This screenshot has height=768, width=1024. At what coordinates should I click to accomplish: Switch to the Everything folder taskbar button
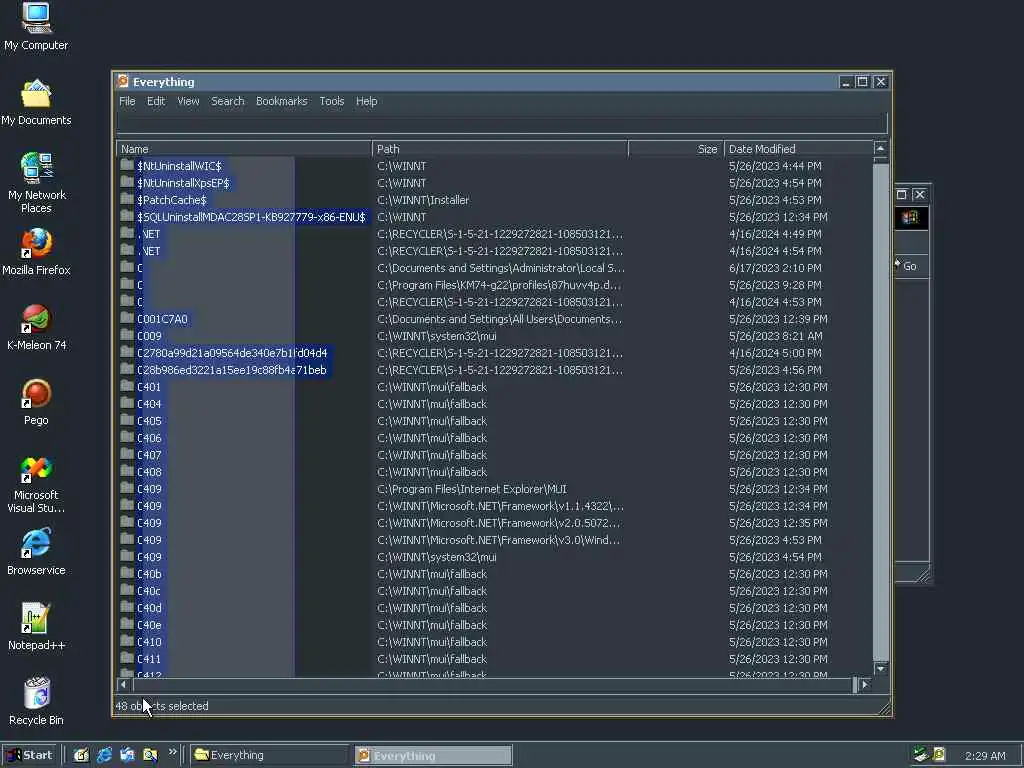pos(270,755)
